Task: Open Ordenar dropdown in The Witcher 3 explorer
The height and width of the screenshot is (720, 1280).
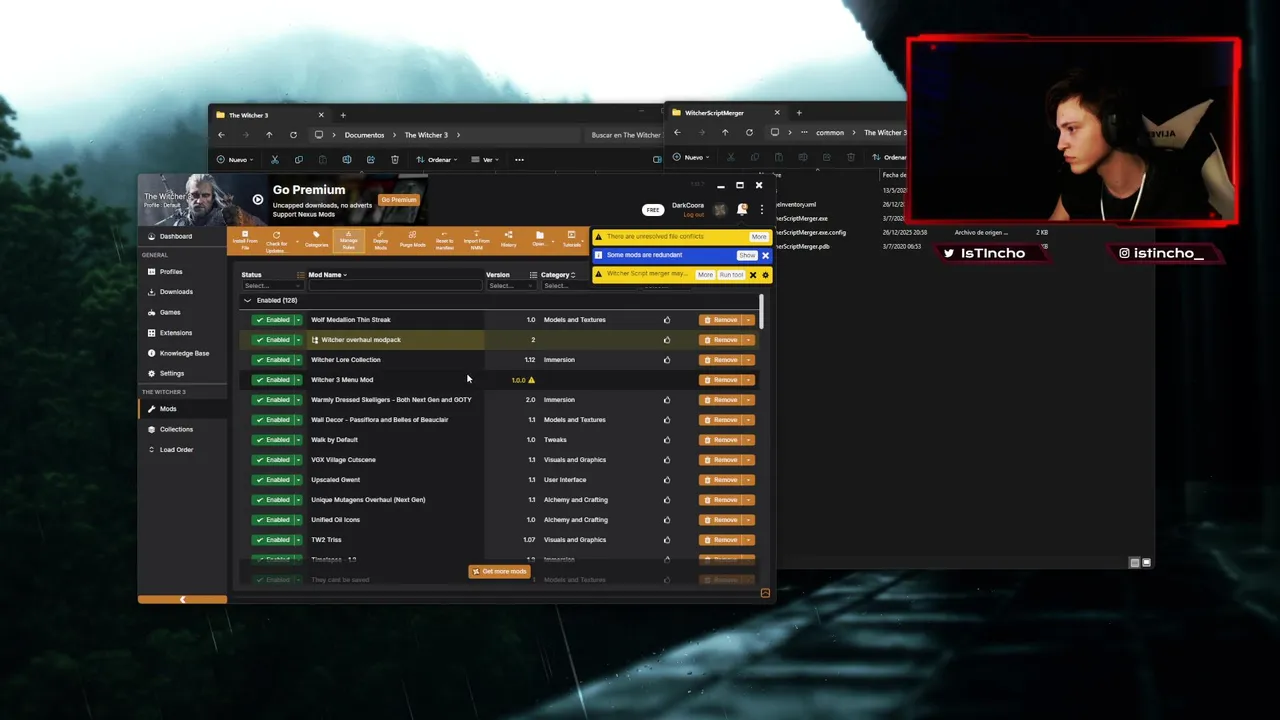Action: (438, 160)
